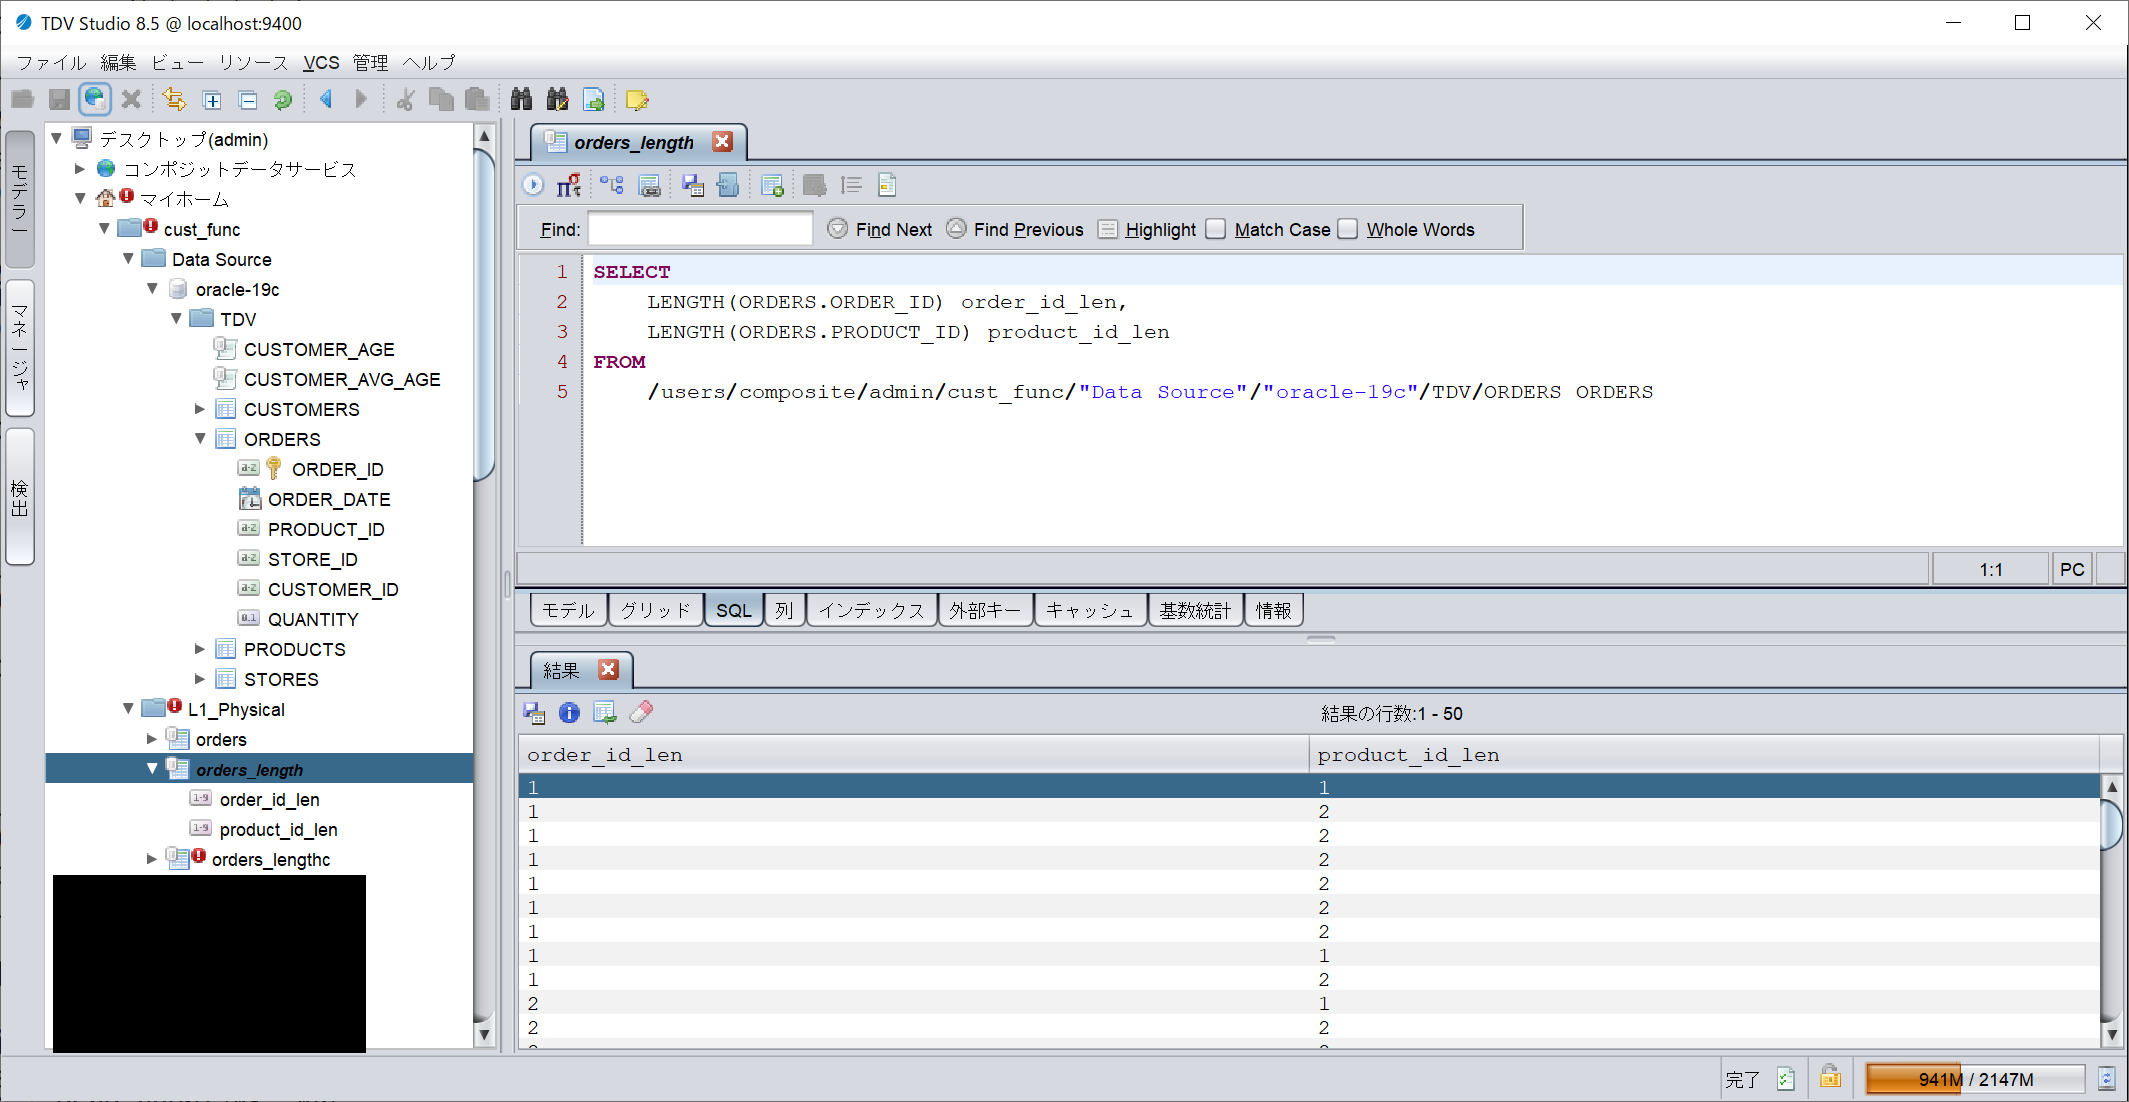Collapse the マイホーム tree node

point(80,198)
